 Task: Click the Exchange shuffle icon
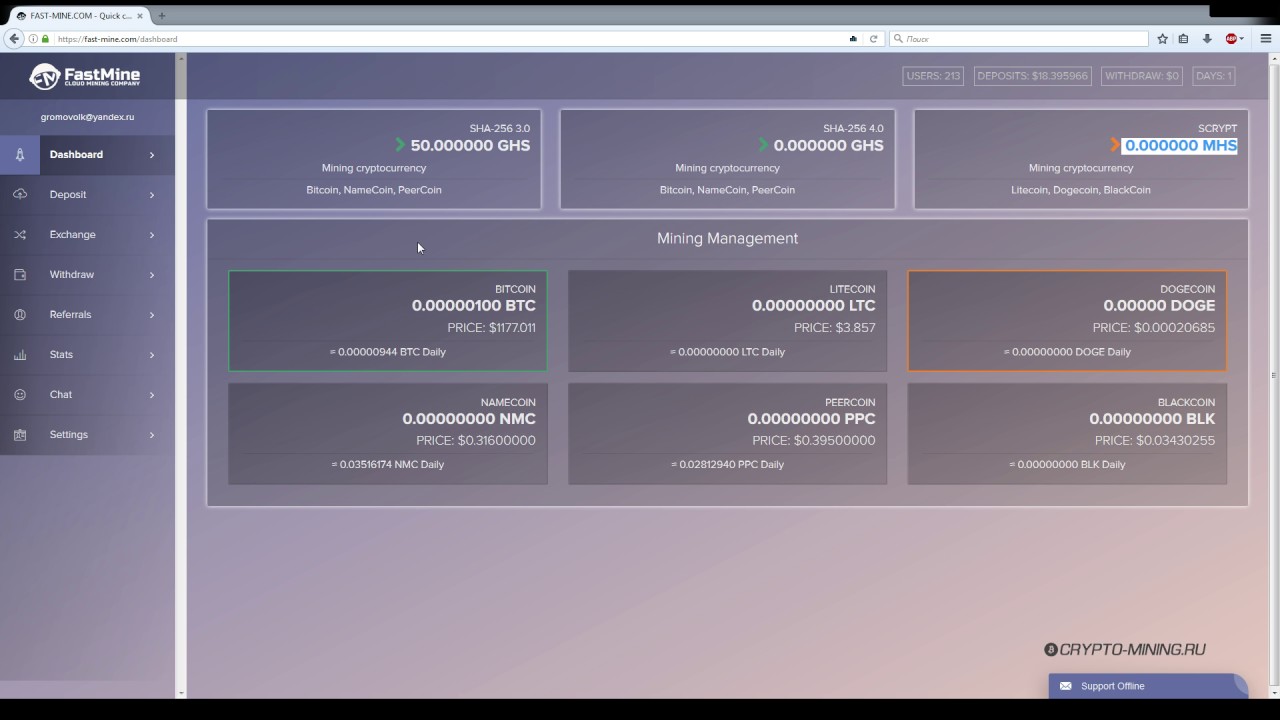pos(19,235)
